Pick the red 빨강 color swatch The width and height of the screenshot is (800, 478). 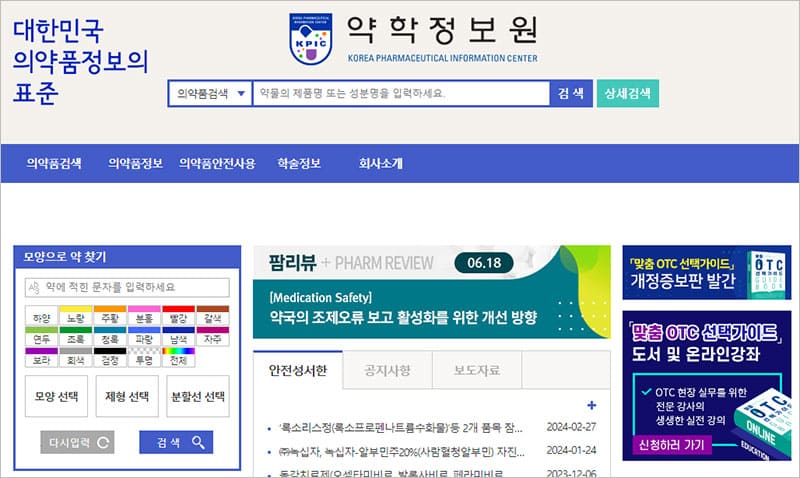click(x=178, y=314)
